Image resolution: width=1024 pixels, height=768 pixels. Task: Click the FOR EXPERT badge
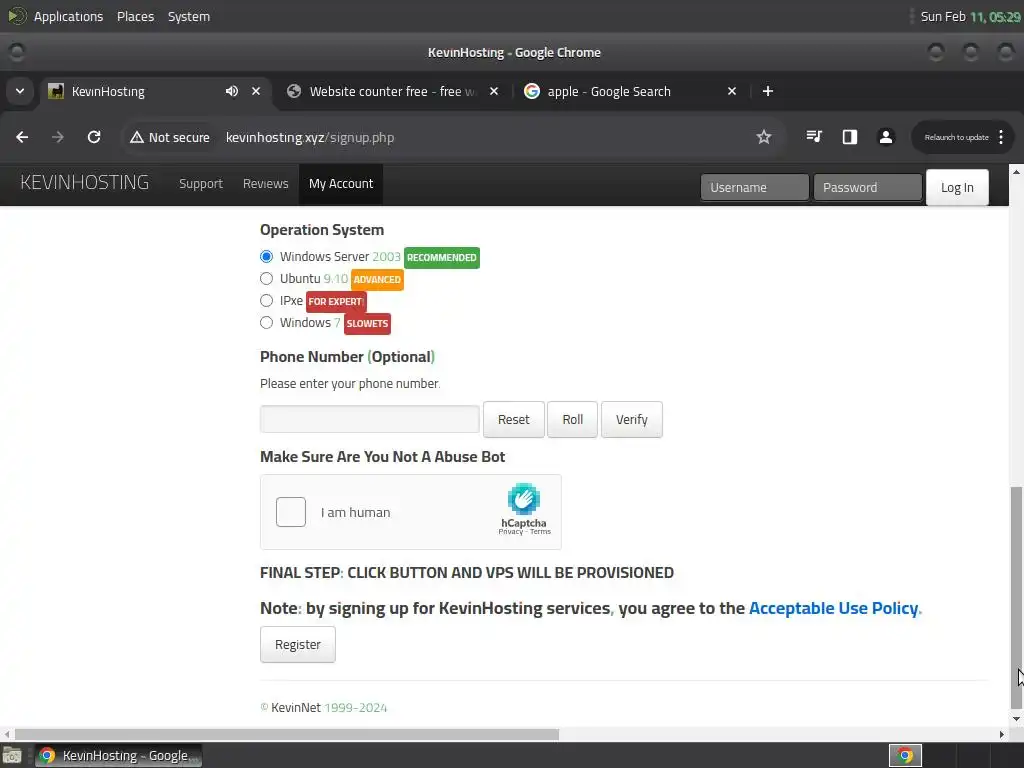pyautogui.click(x=336, y=302)
